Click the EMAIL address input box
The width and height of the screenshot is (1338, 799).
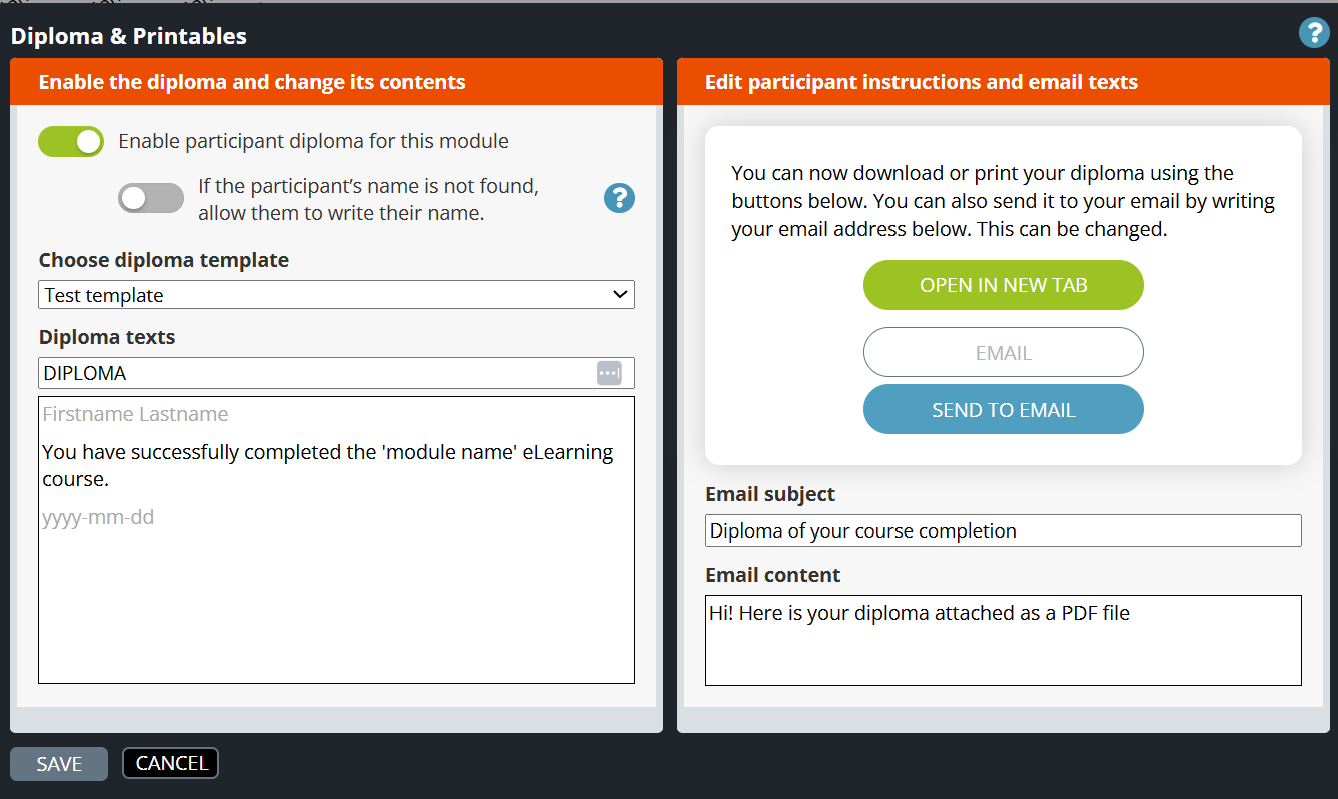[1002, 353]
